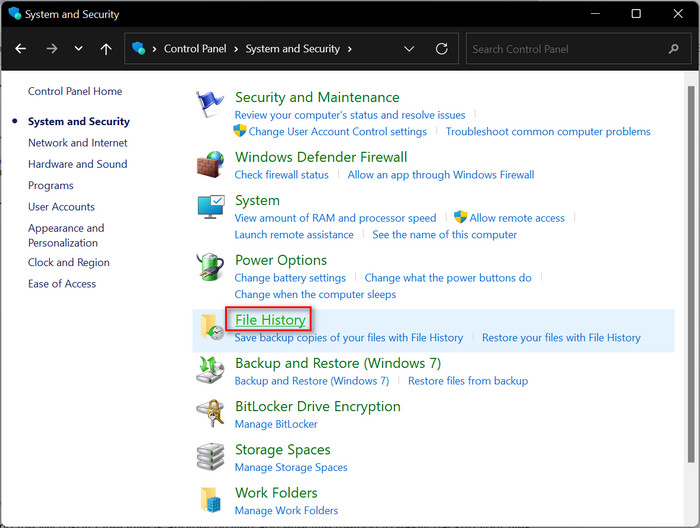Click the Windows Defender Firewall brick wall icon
Image resolution: width=700 pixels, height=528 pixels.
210,164
